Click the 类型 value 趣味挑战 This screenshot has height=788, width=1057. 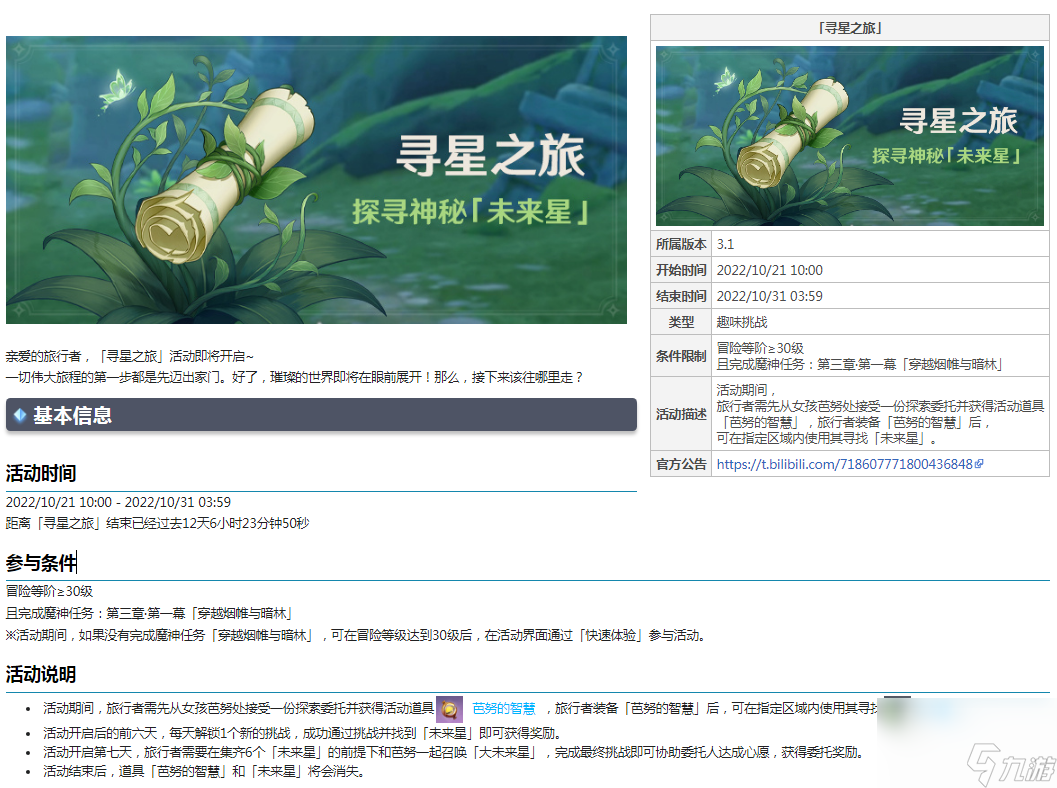point(742,322)
